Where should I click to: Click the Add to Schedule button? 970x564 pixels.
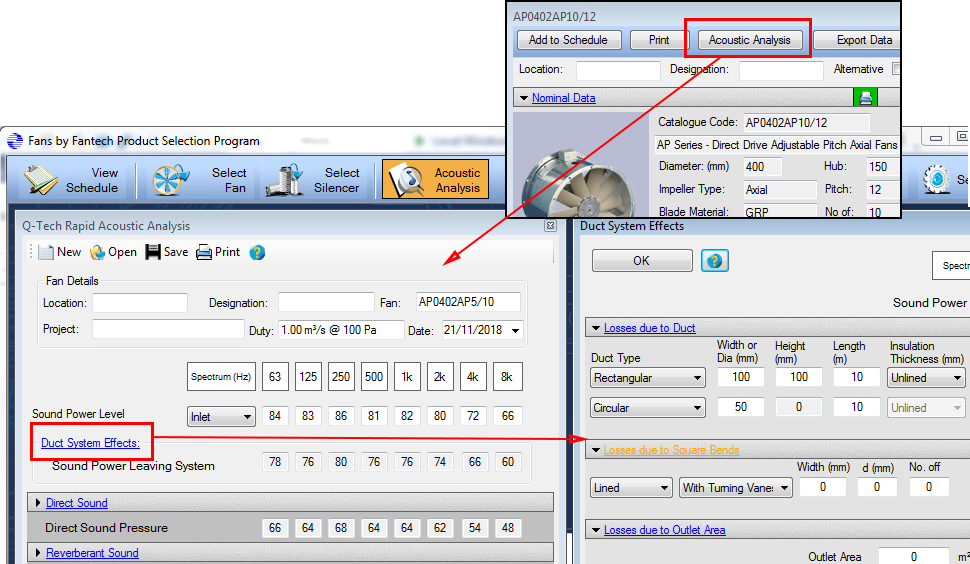[568, 40]
